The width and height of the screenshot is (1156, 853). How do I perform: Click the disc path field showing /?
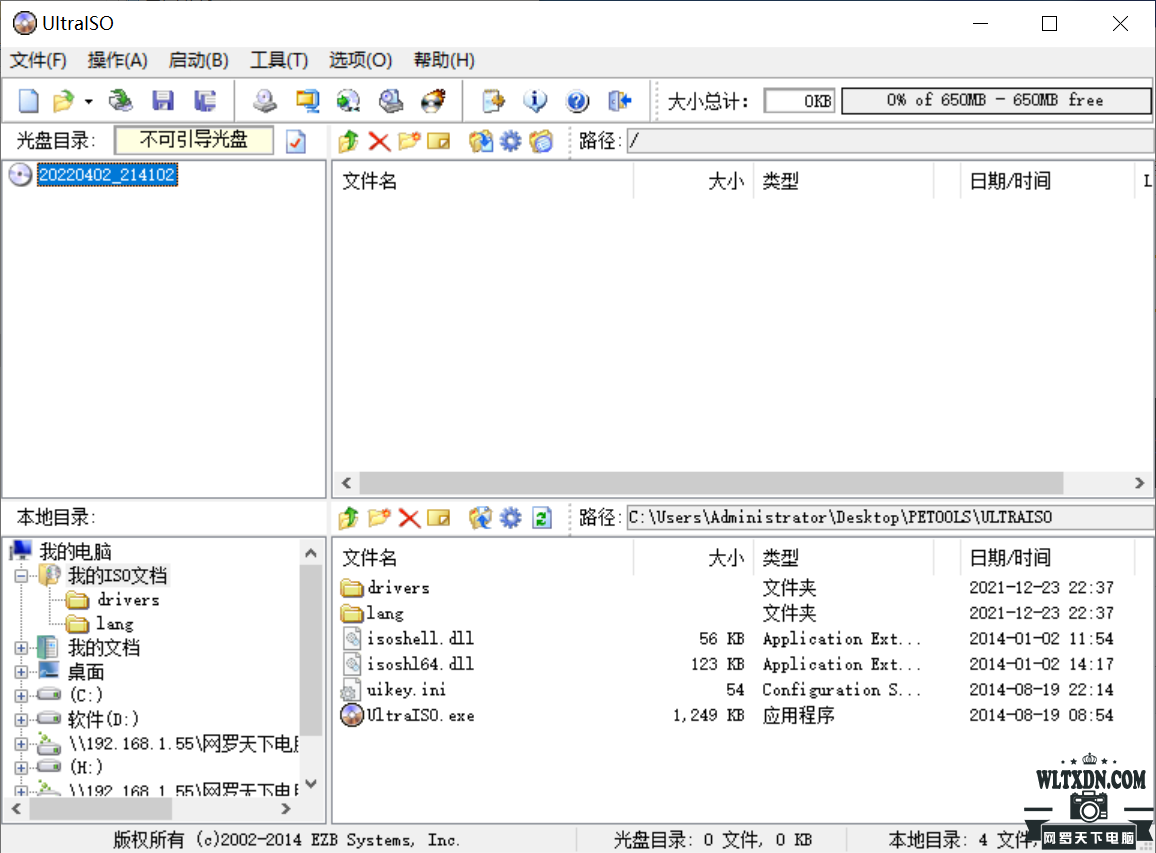pos(889,141)
